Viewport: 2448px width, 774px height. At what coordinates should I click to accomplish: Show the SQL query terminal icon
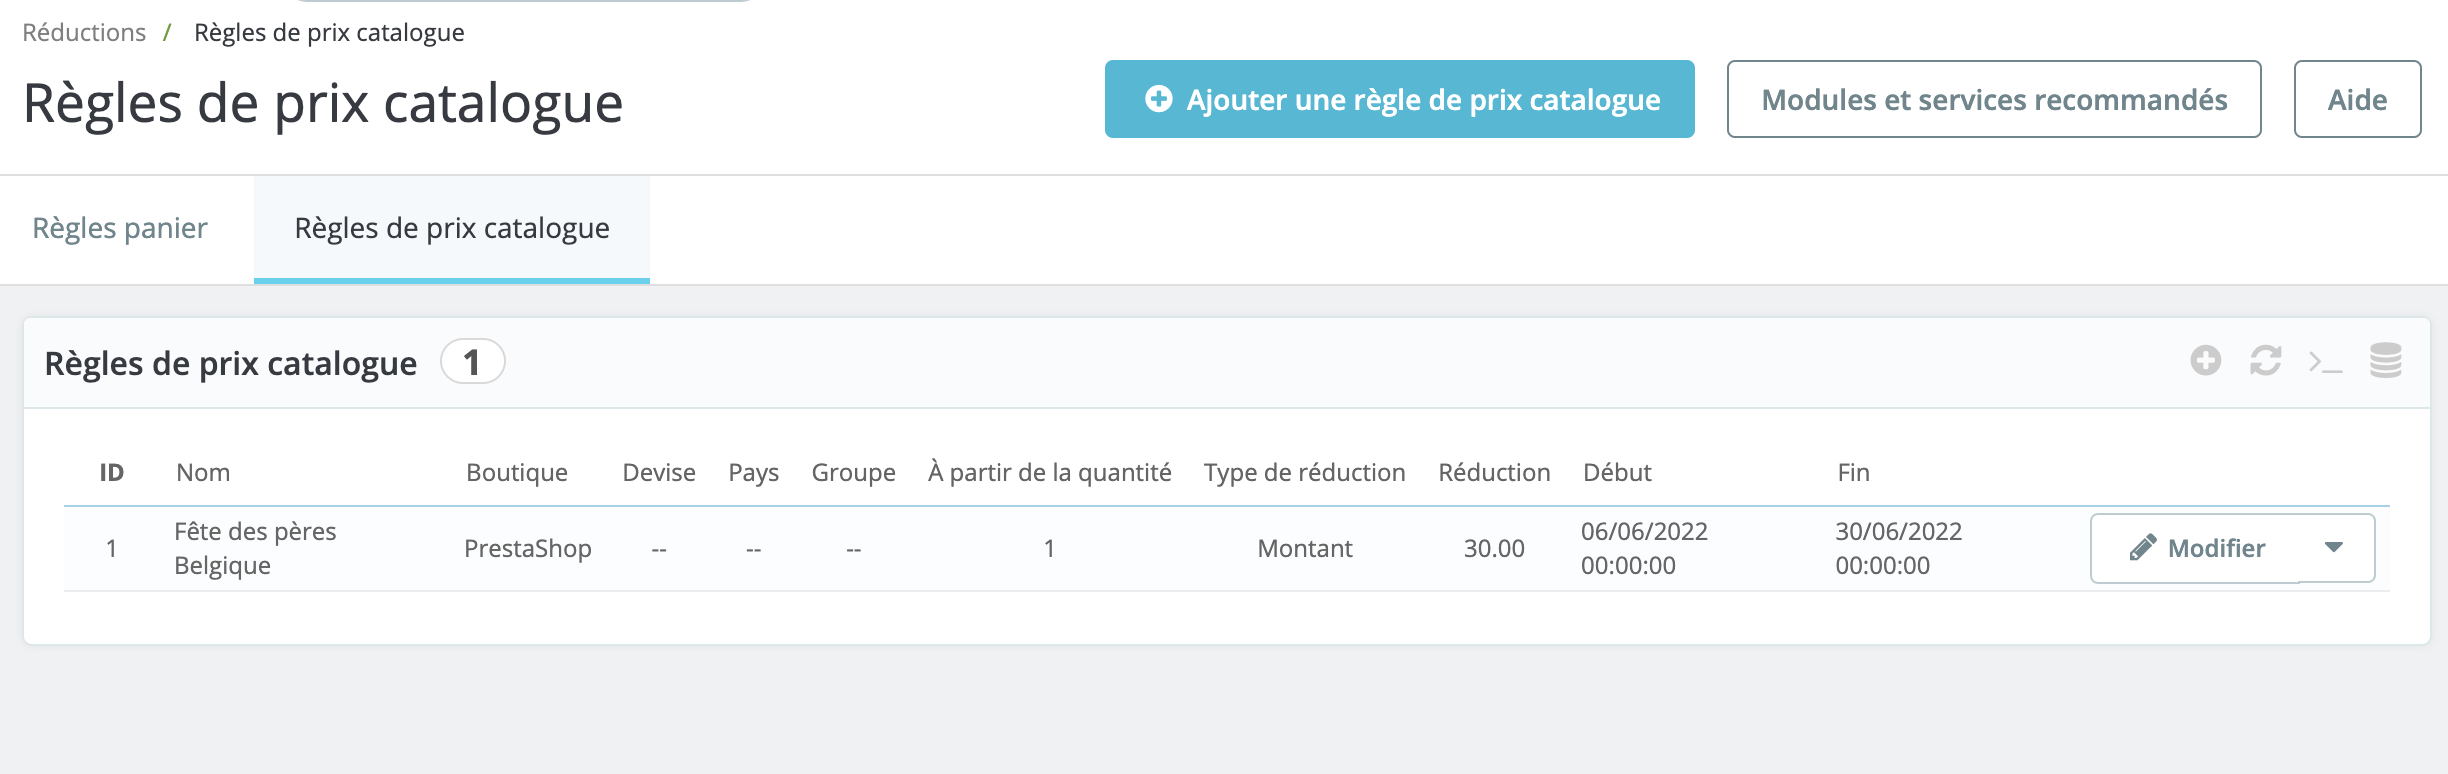pos(2325,362)
